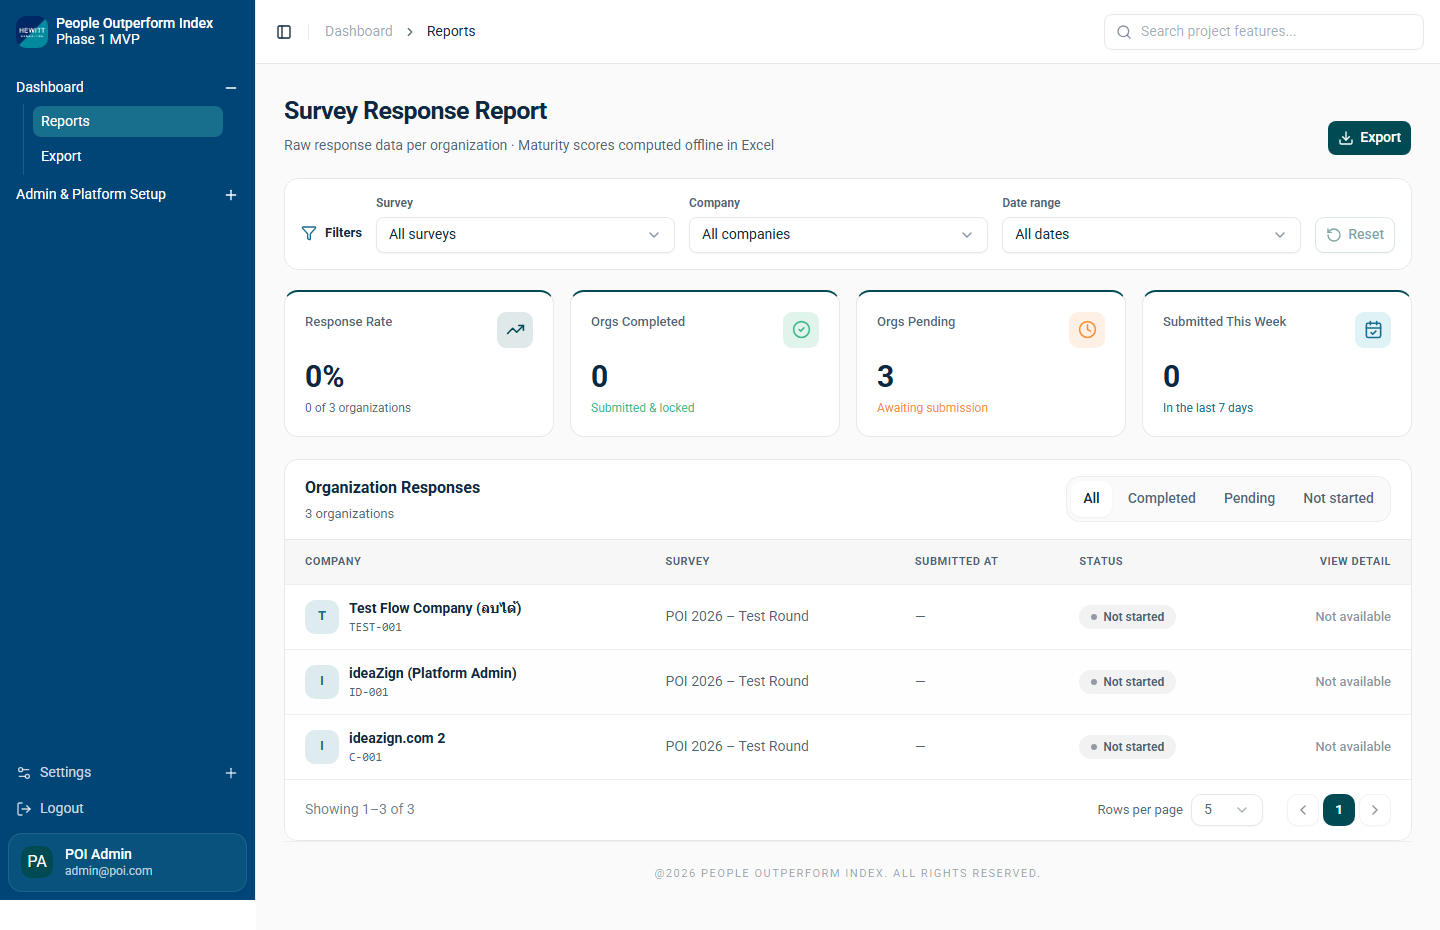This screenshot has width=1440, height=930.
Task: Click Showing 1–3 of 3 text
Action: tap(360, 810)
